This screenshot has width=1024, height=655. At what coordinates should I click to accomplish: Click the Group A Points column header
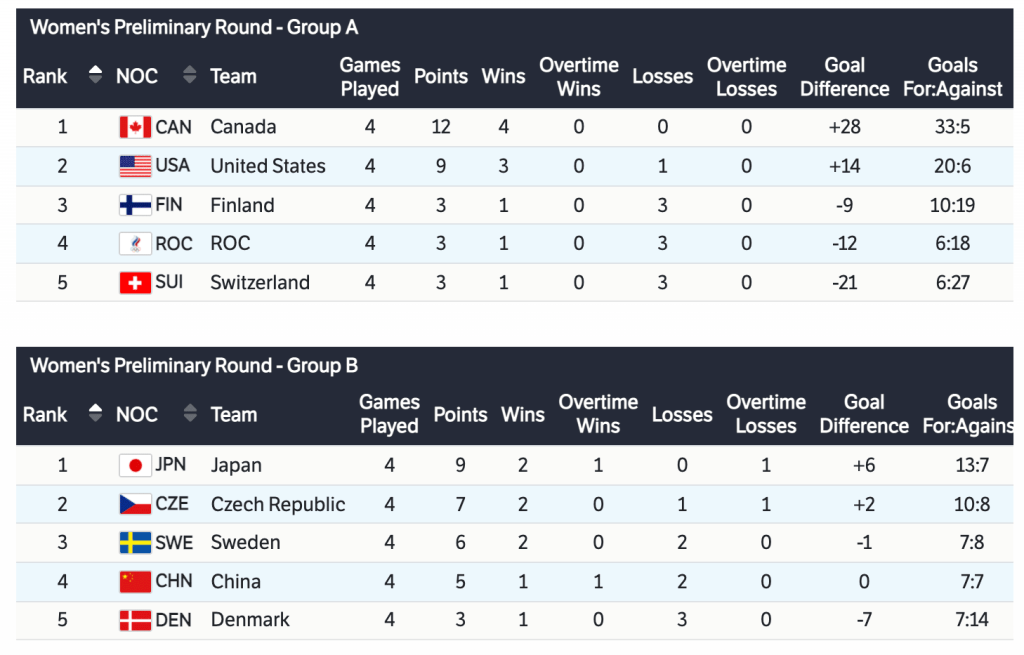point(441,77)
